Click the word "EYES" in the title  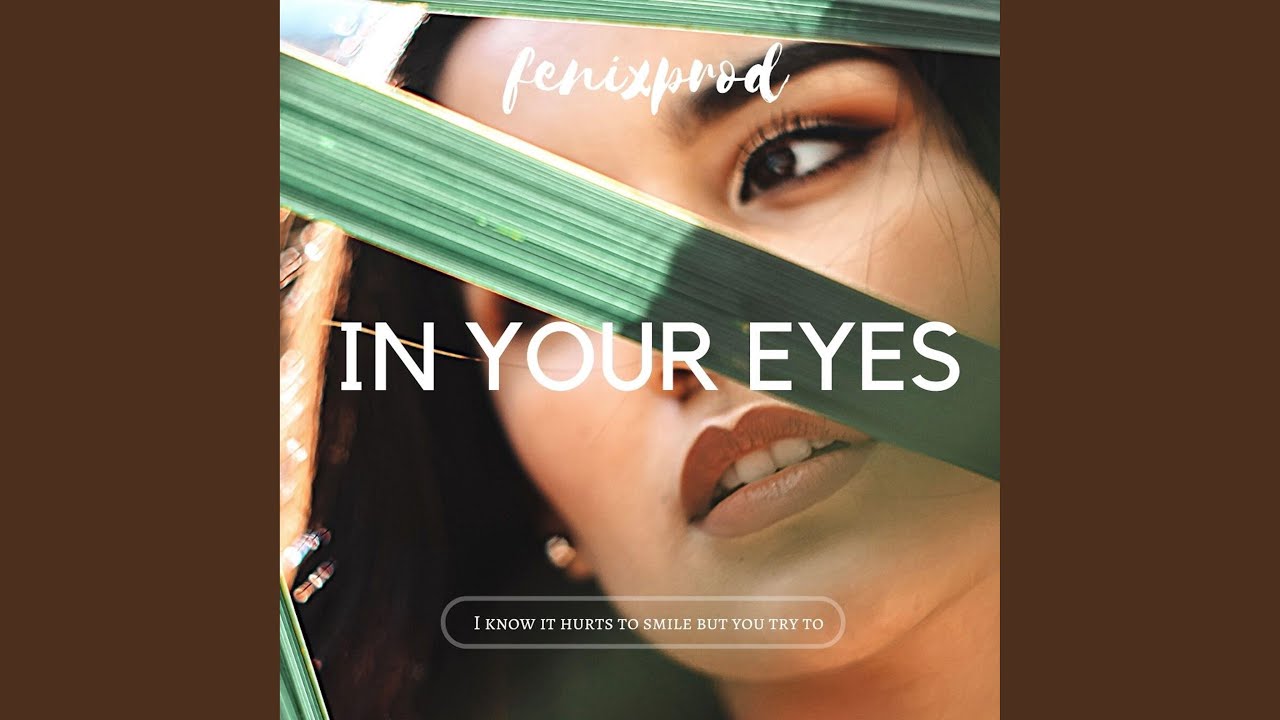tap(854, 358)
